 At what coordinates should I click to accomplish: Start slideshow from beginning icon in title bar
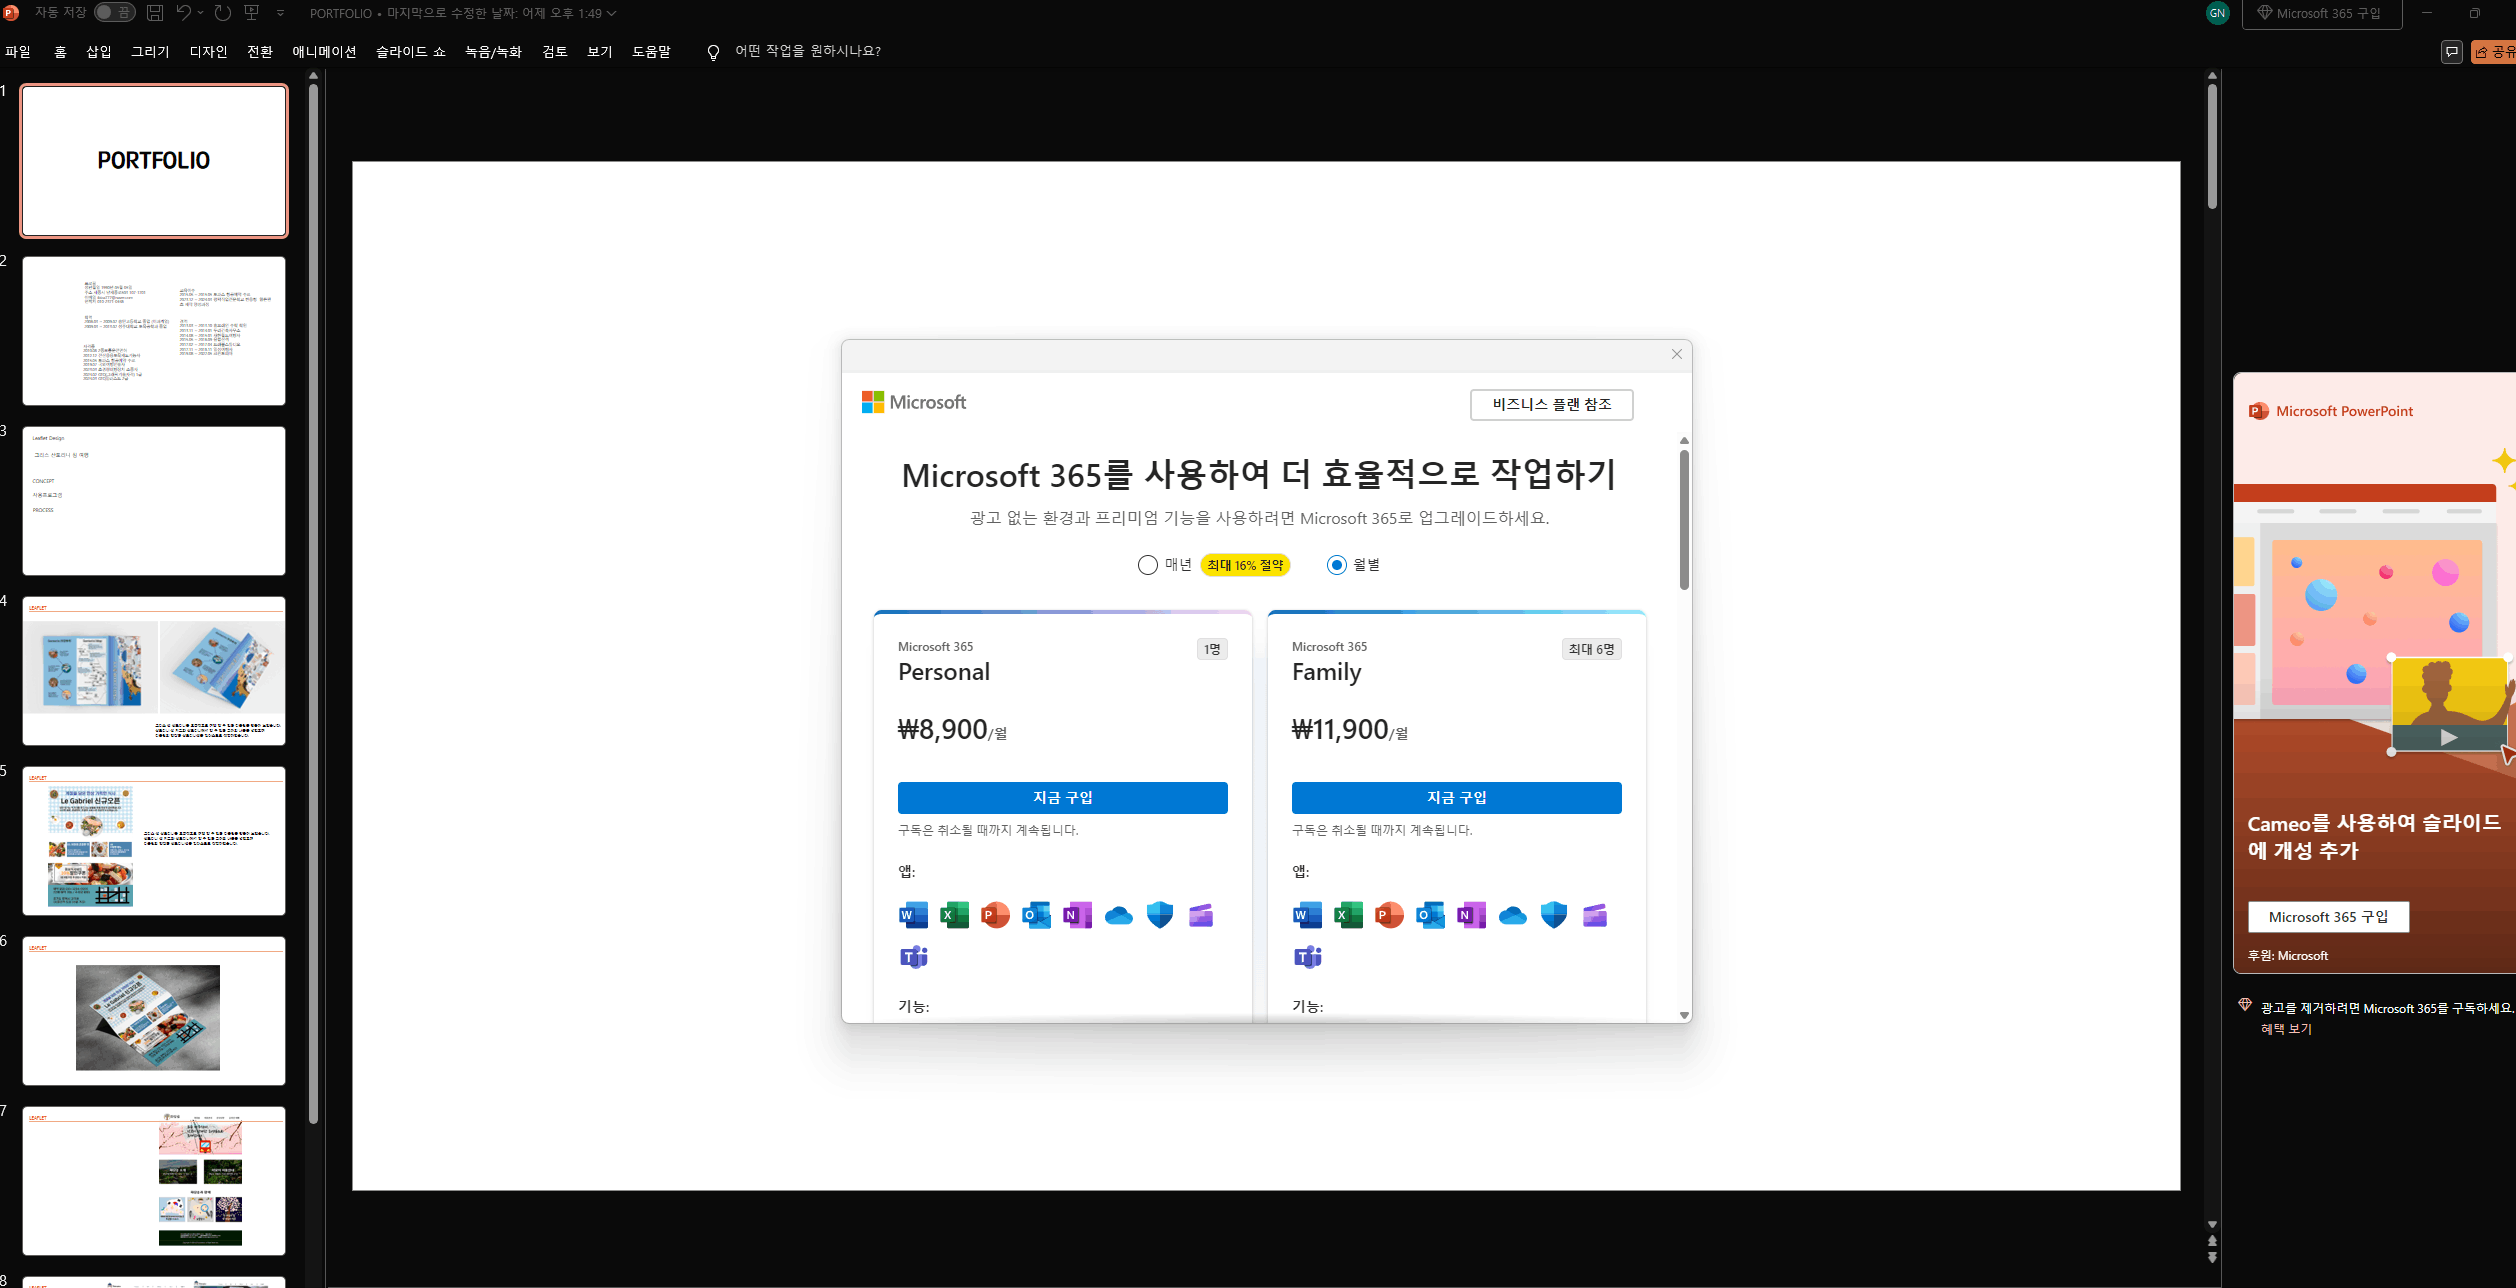point(252,13)
